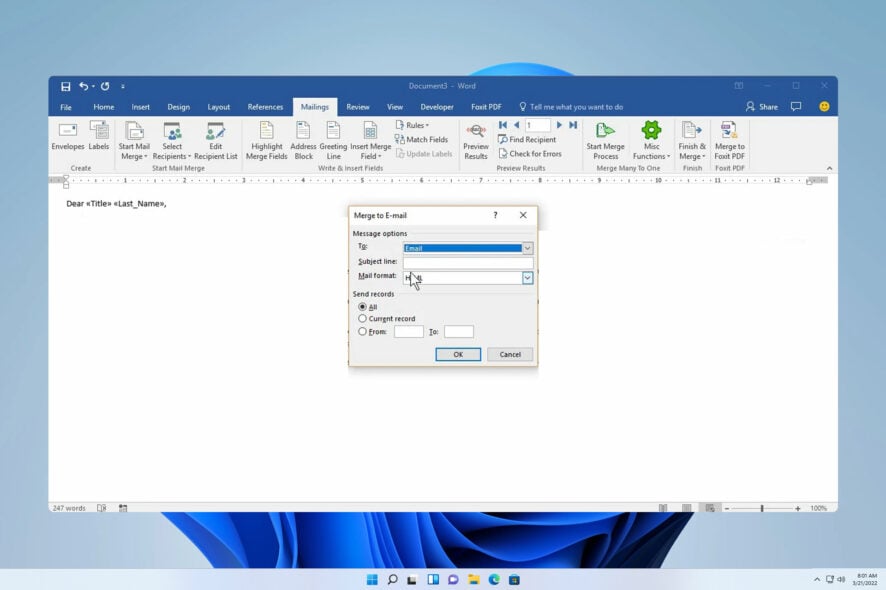The width and height of the screenshot is (886, 590).
Task: Click OK in Merge to E-mail
Action: click(458, 354)
